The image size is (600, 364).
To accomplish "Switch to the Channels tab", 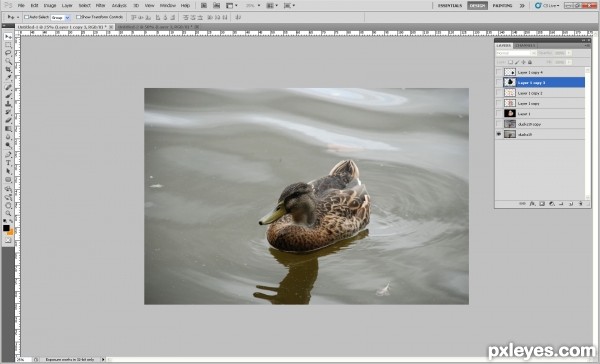I will click(524, 46).
